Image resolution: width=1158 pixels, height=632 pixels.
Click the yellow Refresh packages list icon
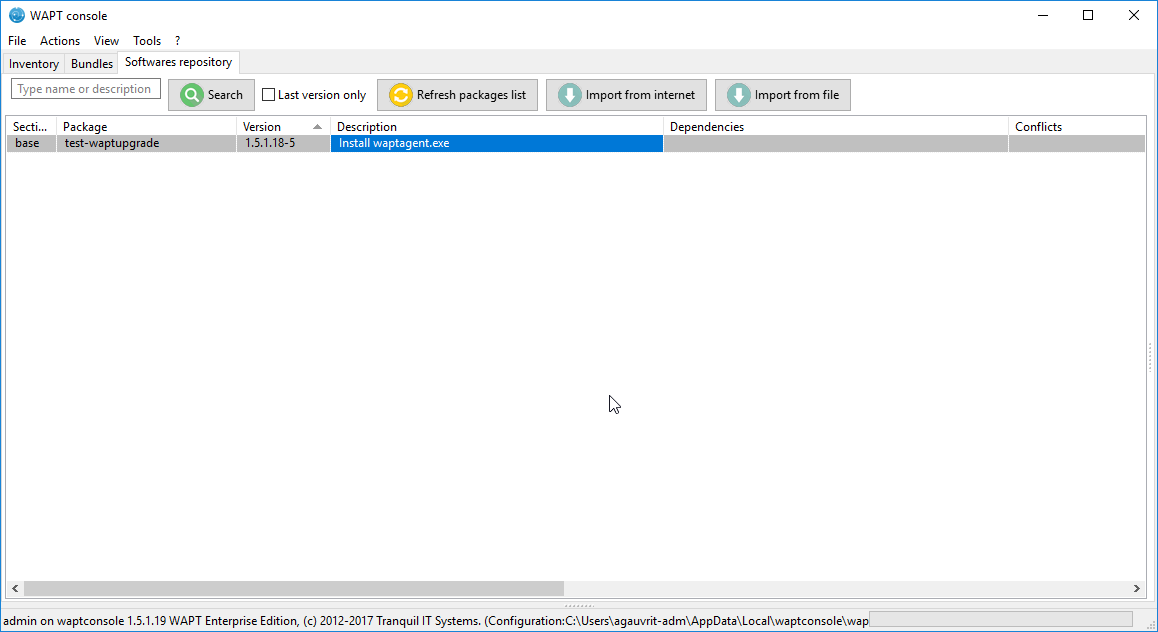400,95
